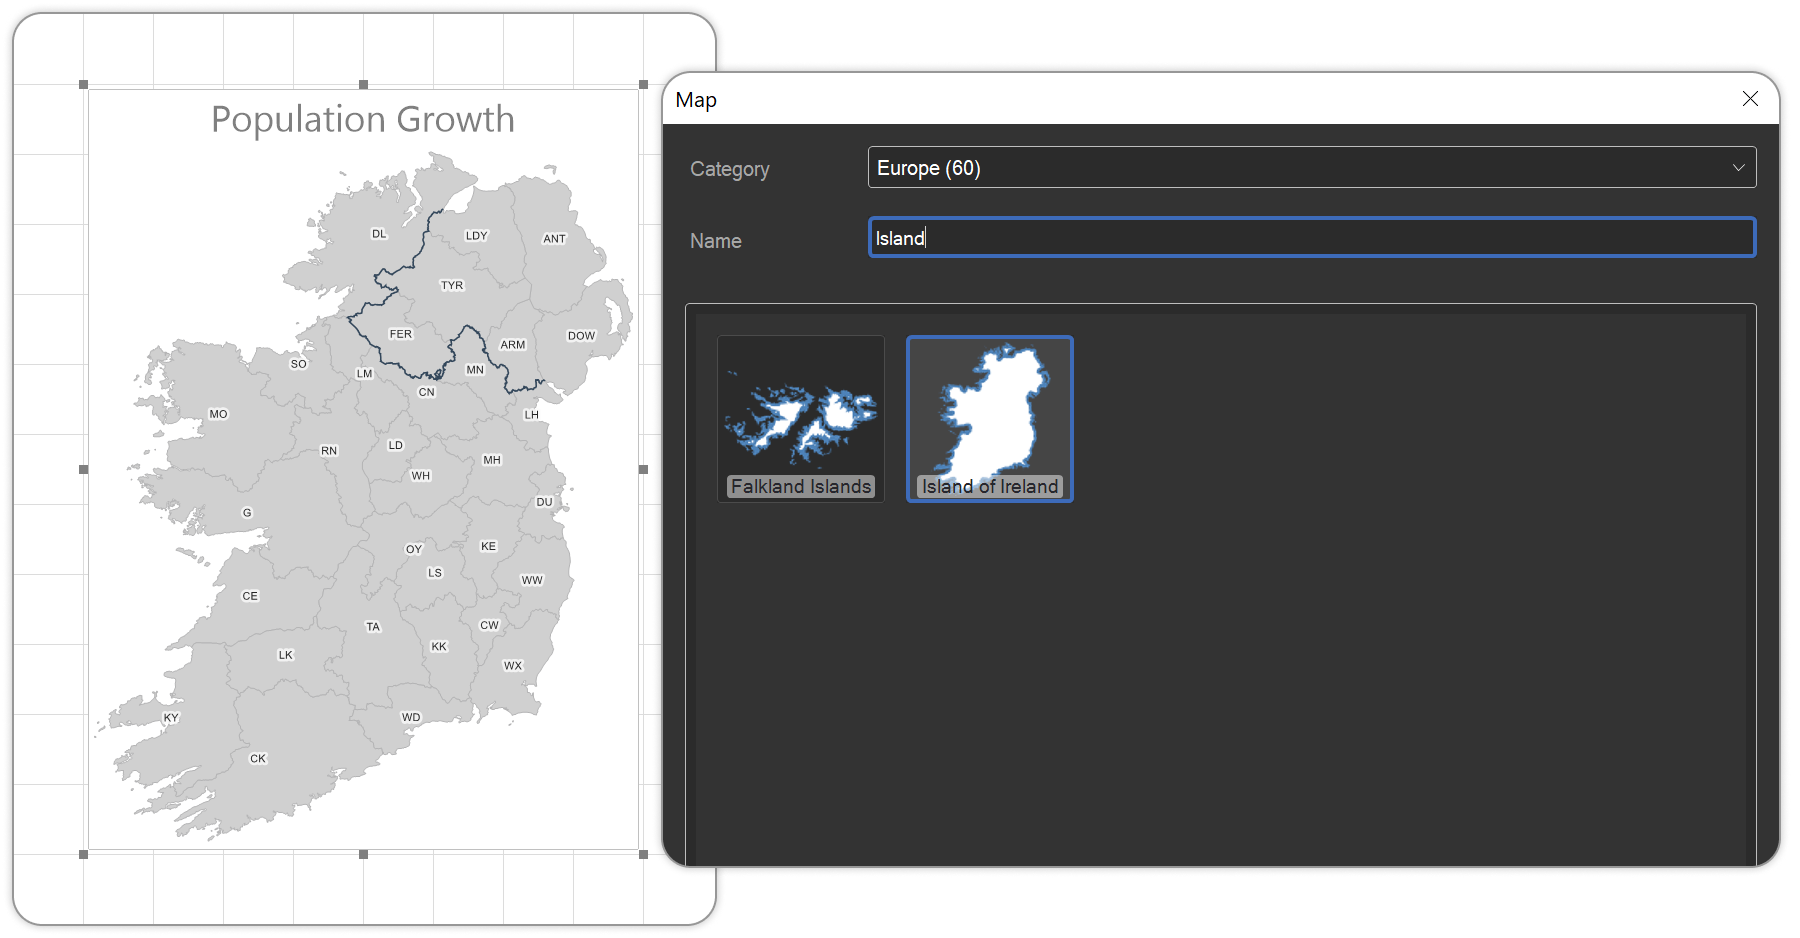
Task: Click the DOW county label on map
Action: 581,336
